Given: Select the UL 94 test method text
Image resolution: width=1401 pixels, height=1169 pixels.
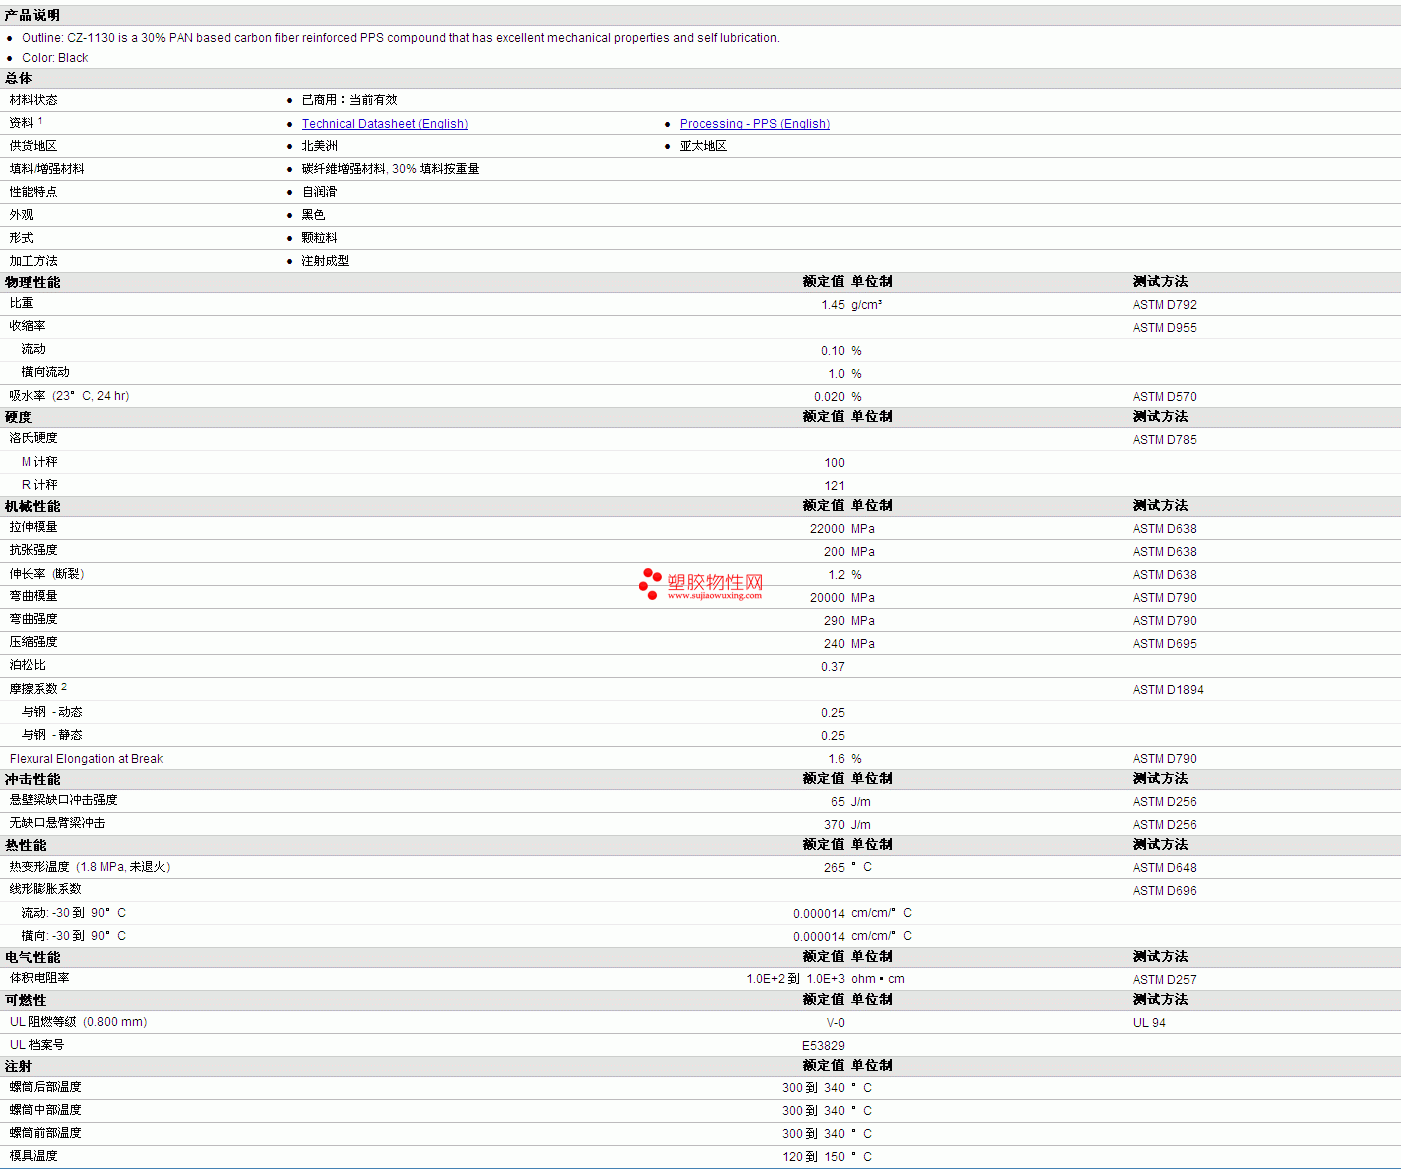Looking at the screenshot, I should [x=1149, y=1023].
